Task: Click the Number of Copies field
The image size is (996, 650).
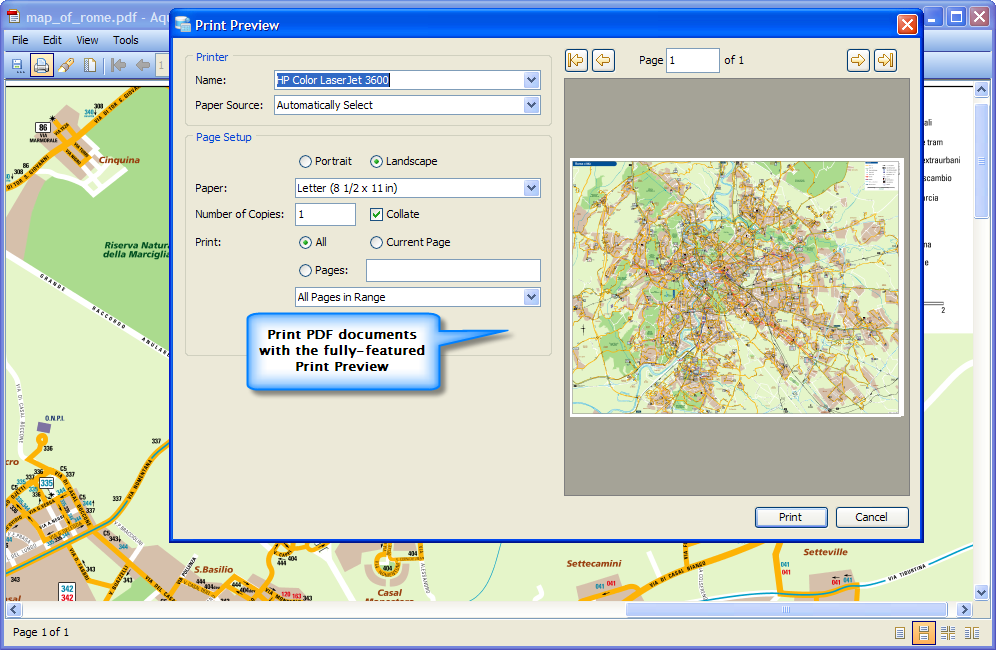Action: point(325,214)
